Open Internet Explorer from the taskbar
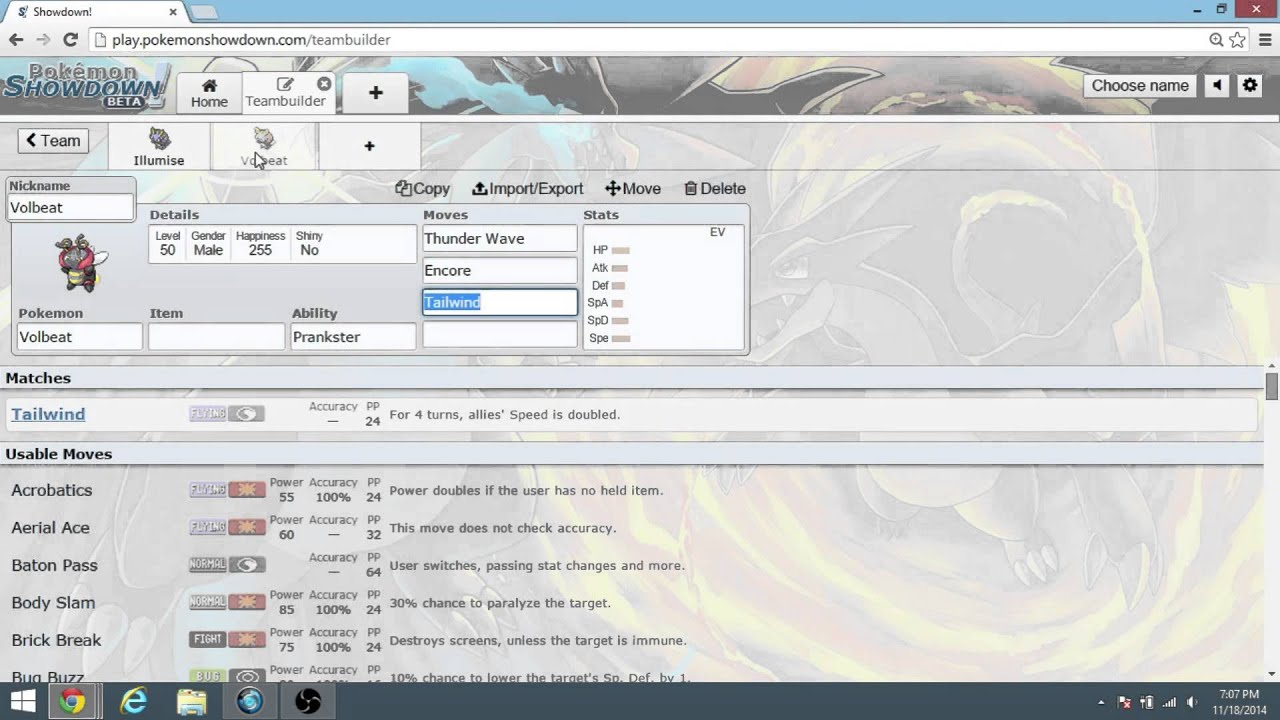Image resolution: width=1280 pixels, height=720 pixels. (x=133, y=702)
